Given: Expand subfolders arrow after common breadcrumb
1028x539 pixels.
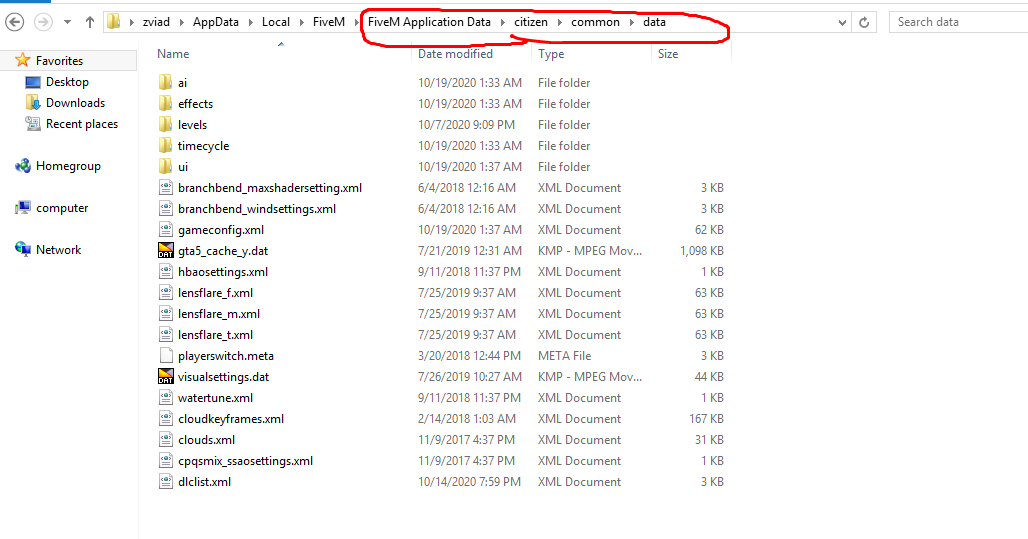Looking at the screenshot, I should 632,22.
